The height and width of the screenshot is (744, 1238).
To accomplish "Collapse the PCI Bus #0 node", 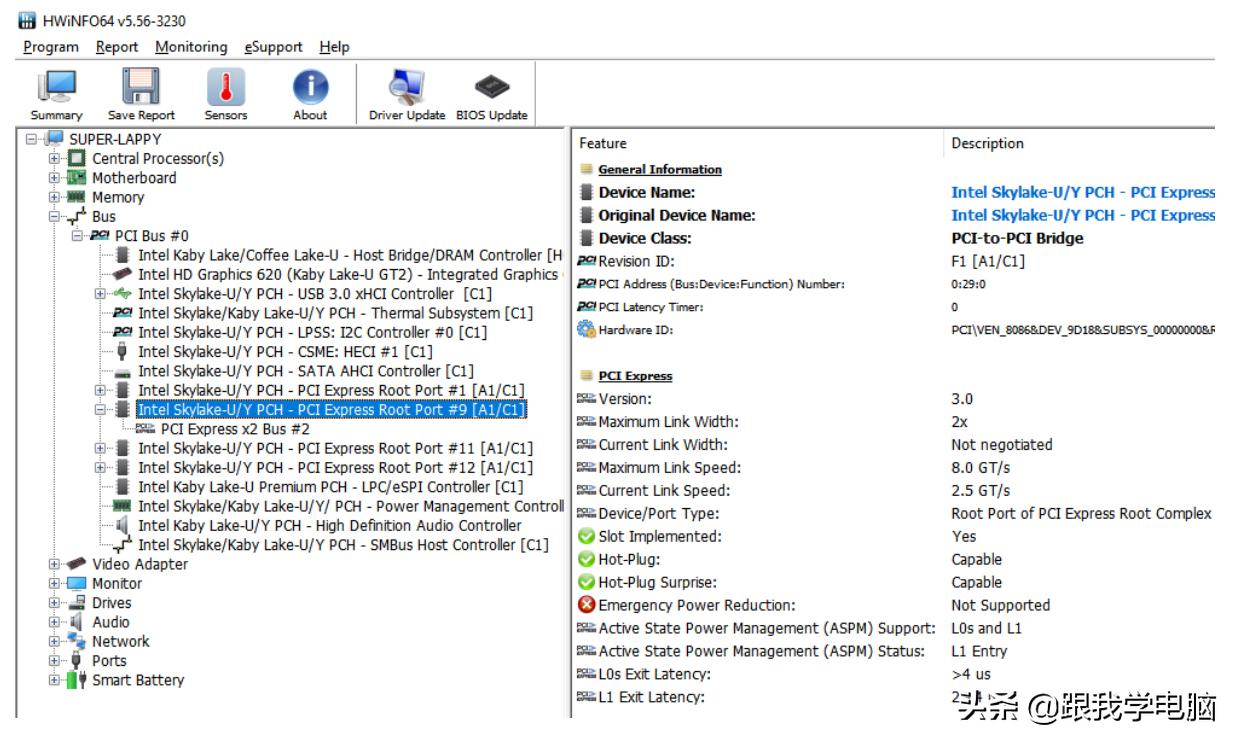I will click(x=78, y=236).
